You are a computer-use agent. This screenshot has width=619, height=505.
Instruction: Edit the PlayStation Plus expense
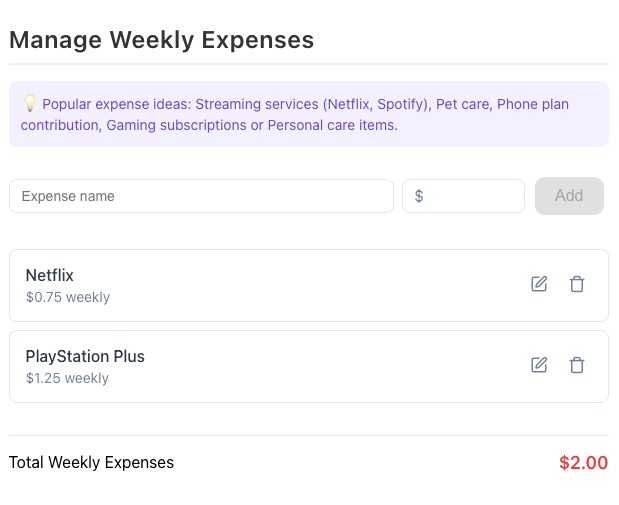pyautogui.click(x=539, y=365)
